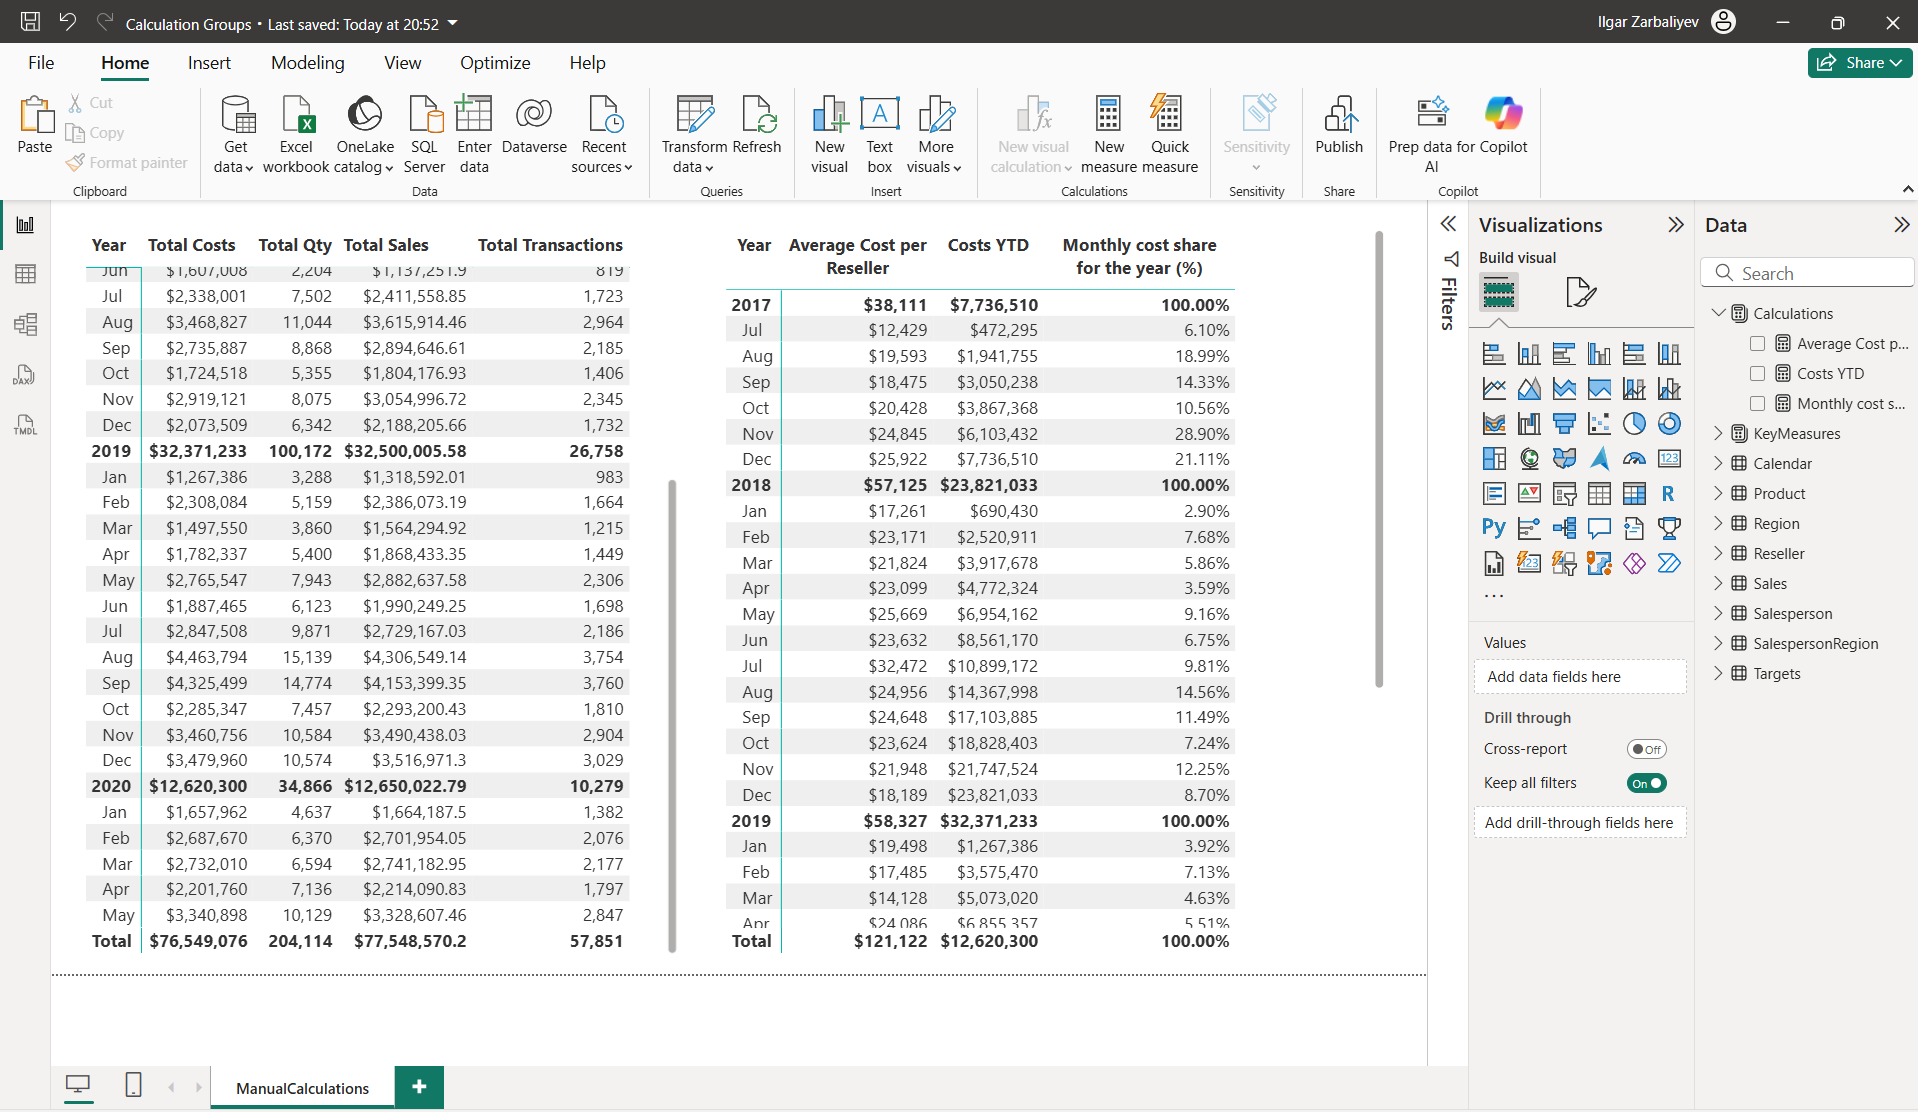Focus the Data pane Search box
Image resolution: width=1918 pixels, height=1112 pixels.
click(1807, 273)
